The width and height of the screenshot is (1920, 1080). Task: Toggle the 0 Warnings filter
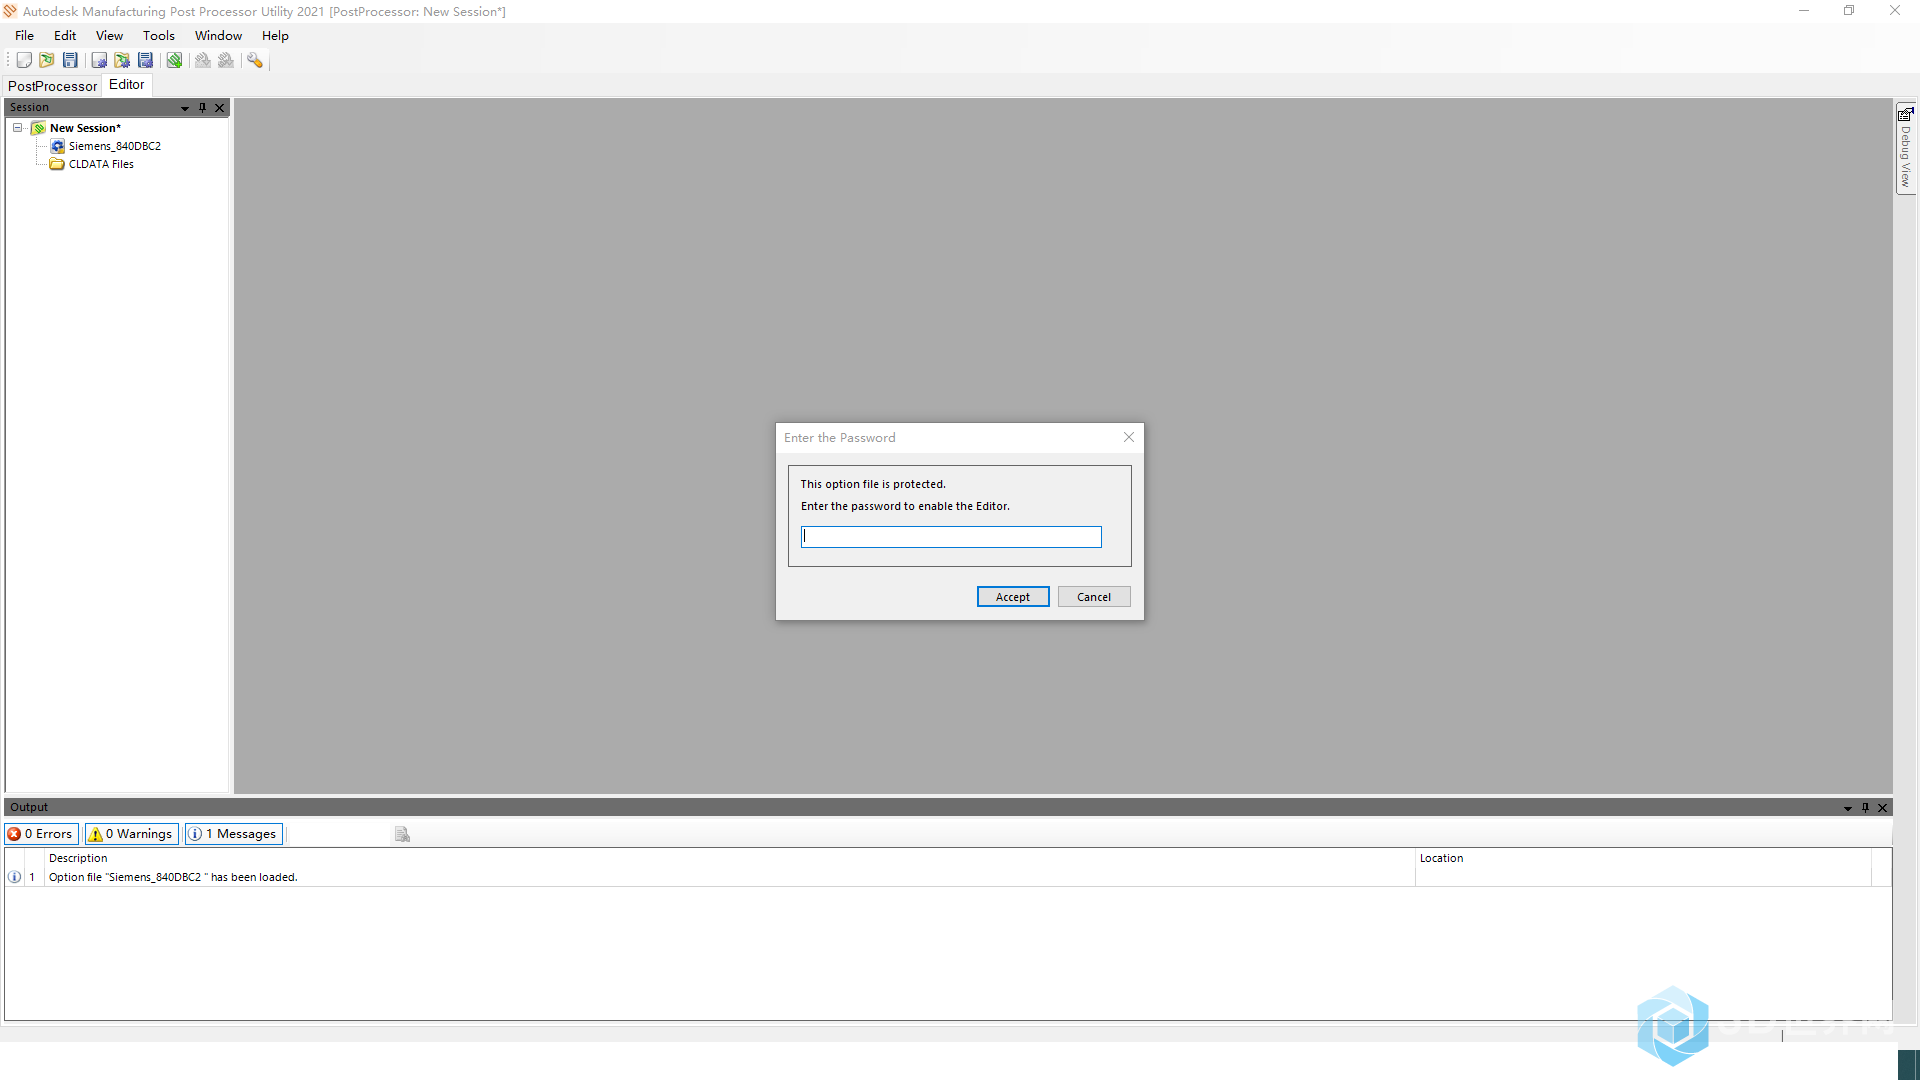[x=131, y=834]
